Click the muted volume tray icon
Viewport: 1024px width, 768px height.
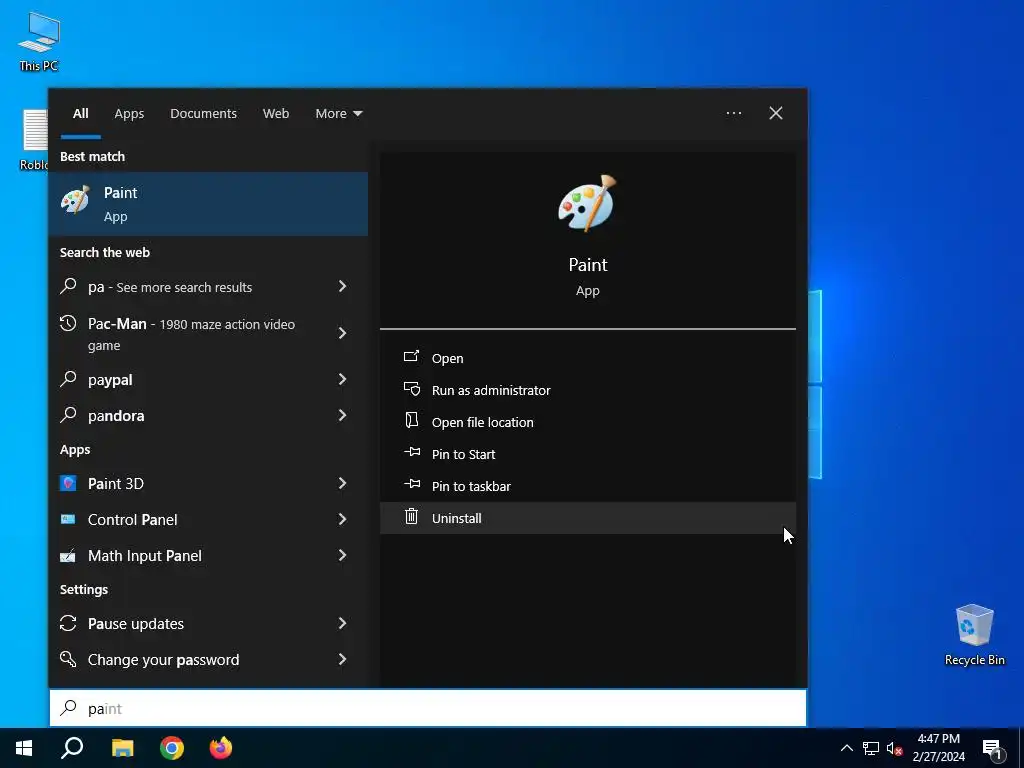click(x=895, y=748)
